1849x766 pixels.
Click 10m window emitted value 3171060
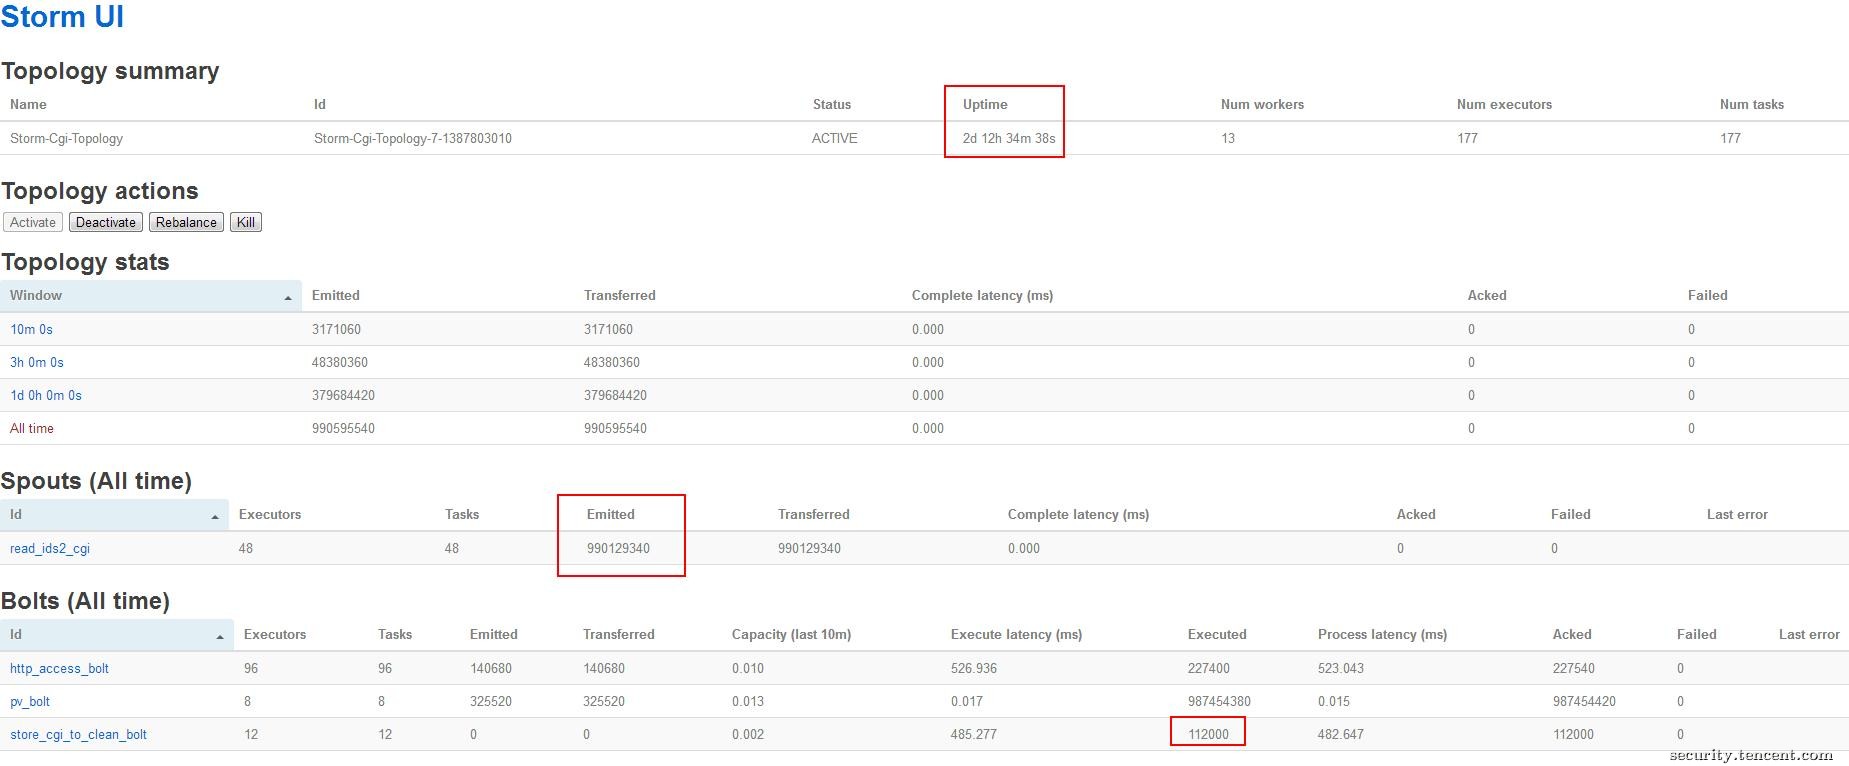click(x=336, y=329)
